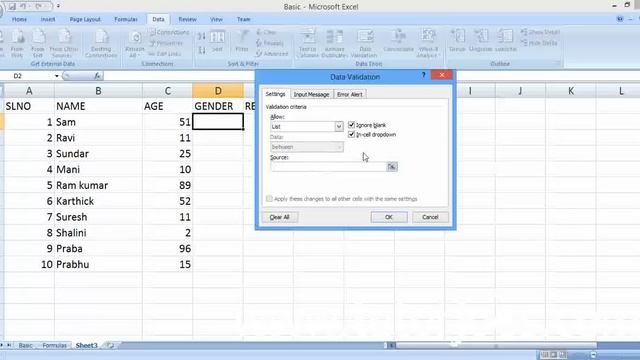640x360 pixels.
Task: Click Edit Links in the ribbon
Action: [165, 53]
